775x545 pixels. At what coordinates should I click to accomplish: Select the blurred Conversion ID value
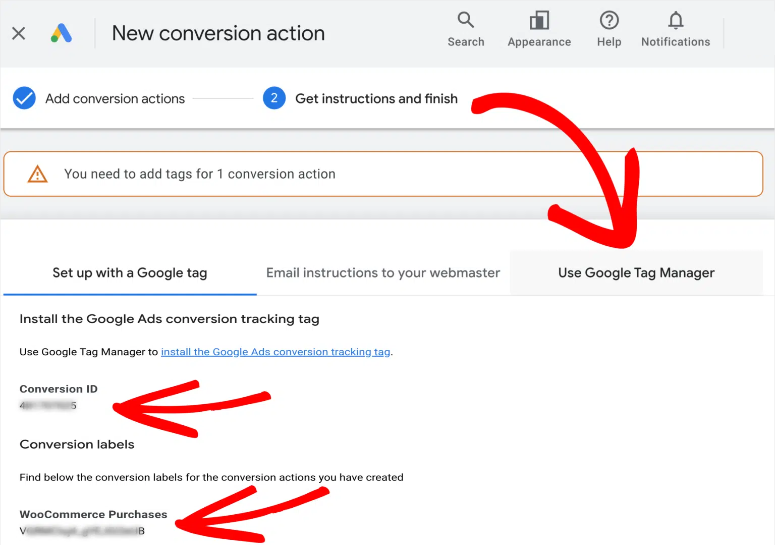pos(48,406)
